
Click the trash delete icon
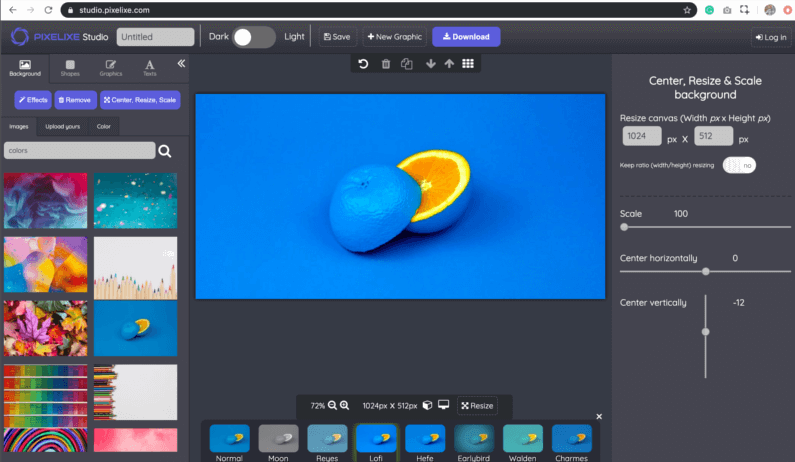coord(385,64)
